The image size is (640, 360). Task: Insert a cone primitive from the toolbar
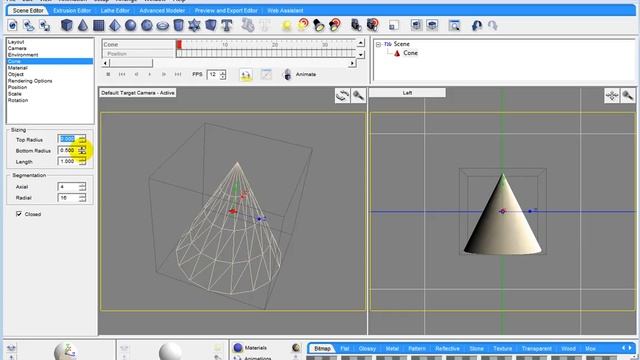pos(83,25)
